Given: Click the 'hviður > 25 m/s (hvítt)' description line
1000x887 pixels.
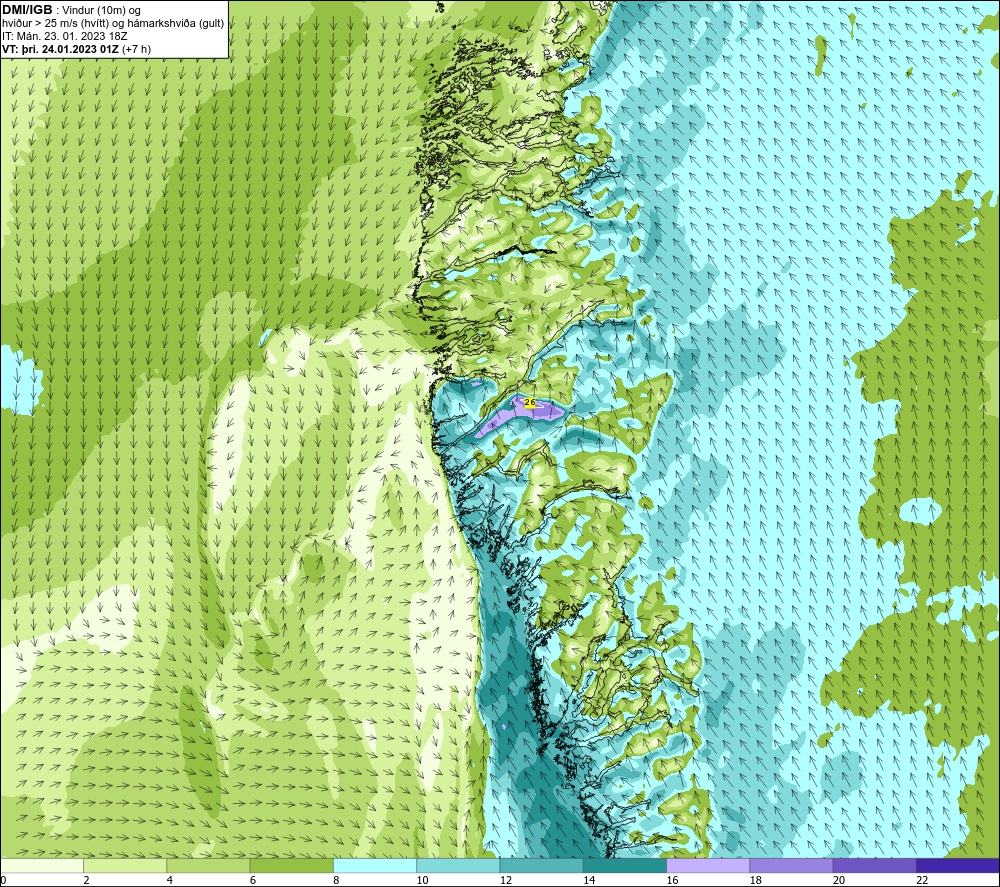Looking at the screenshot, I should pos(113,24).
